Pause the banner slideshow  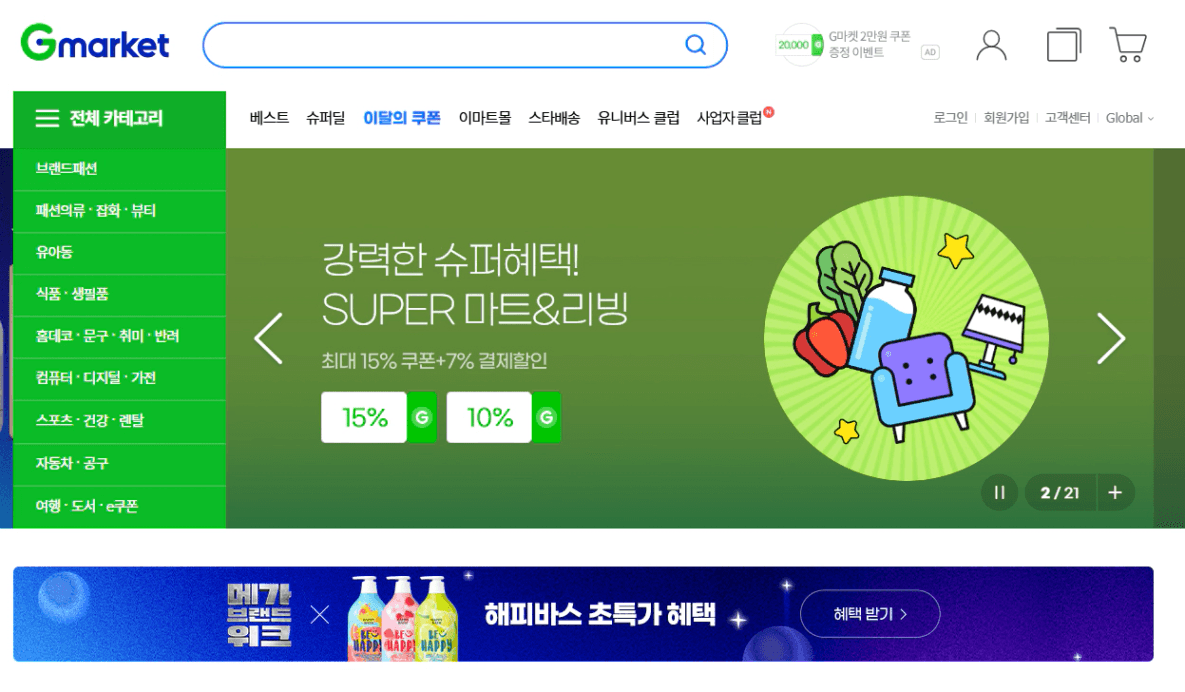(x=999, y=493)
